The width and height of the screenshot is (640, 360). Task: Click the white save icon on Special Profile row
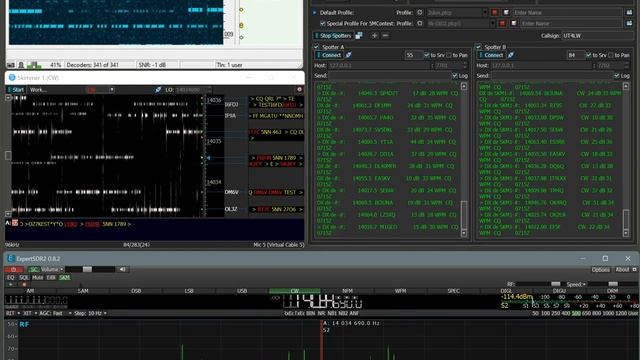pyautogui.click(x=513, y=24)
